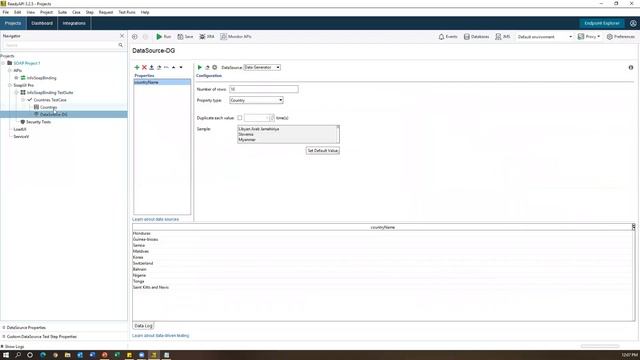This screenshot has height=360, width=640.
Task: Collapse the APIs tree node
Action: (10, 71)
